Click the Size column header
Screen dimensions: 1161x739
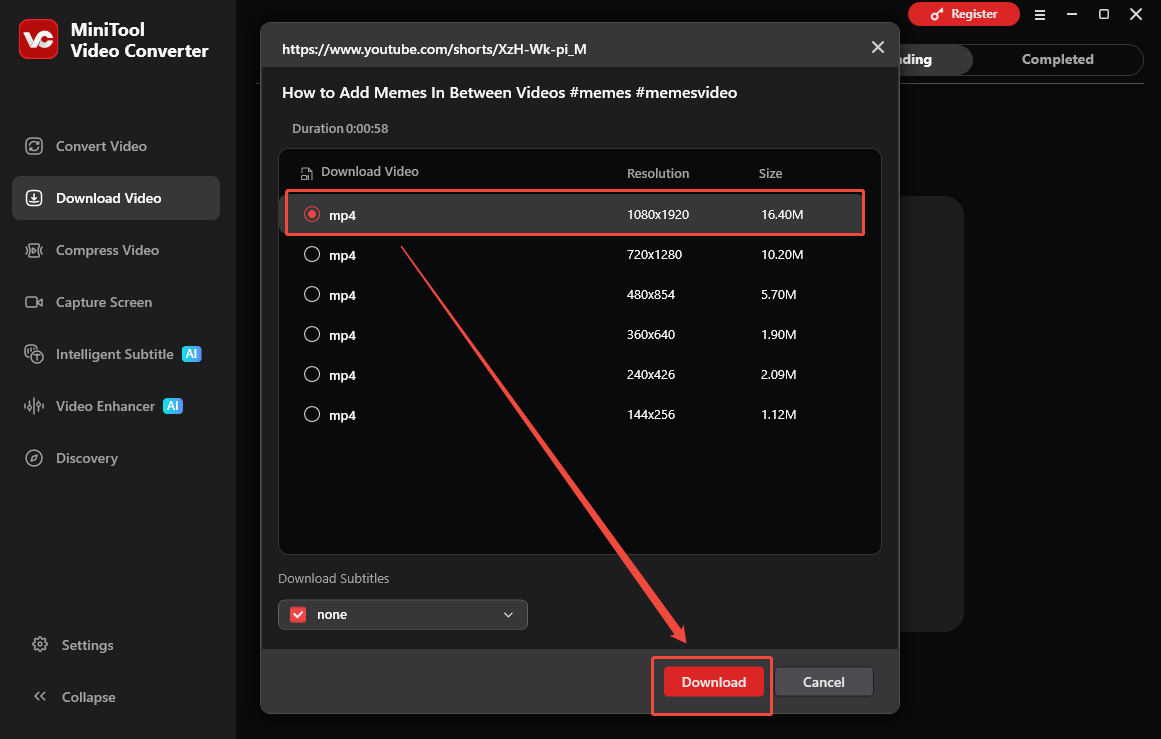(x=770, y=173)
